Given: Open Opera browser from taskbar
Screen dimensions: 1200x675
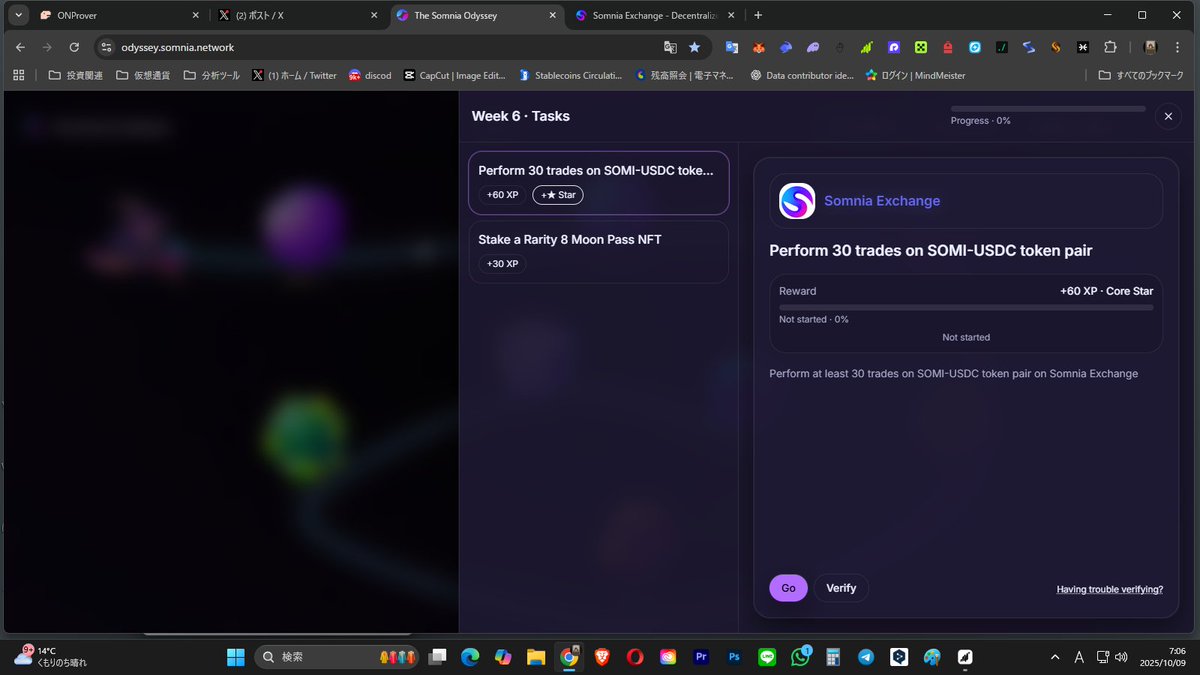Looking at the screenshot, I should click(635, 657).
